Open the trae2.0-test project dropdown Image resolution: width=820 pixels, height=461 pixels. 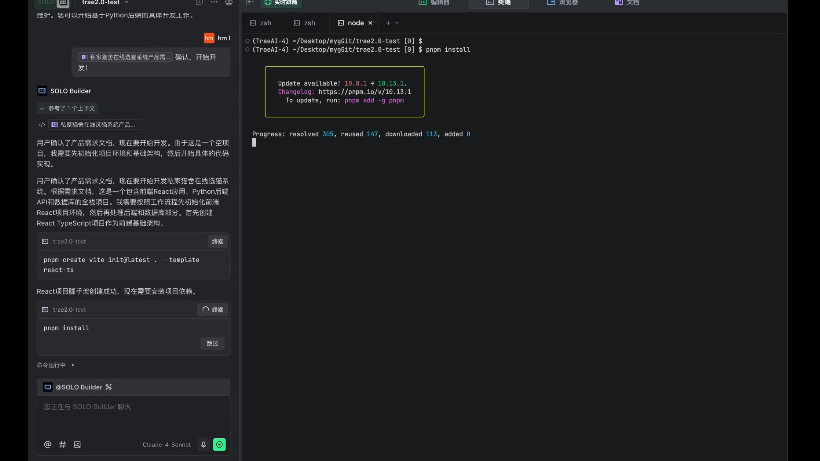click(x=105, y=3)
